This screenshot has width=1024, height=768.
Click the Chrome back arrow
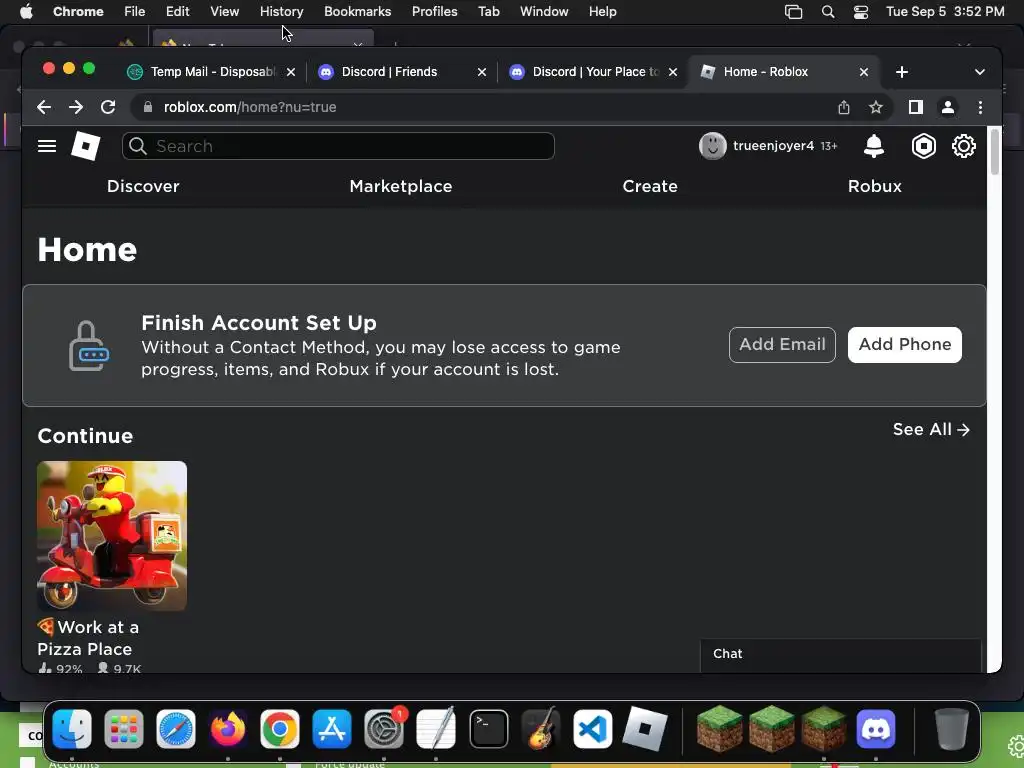44,107
